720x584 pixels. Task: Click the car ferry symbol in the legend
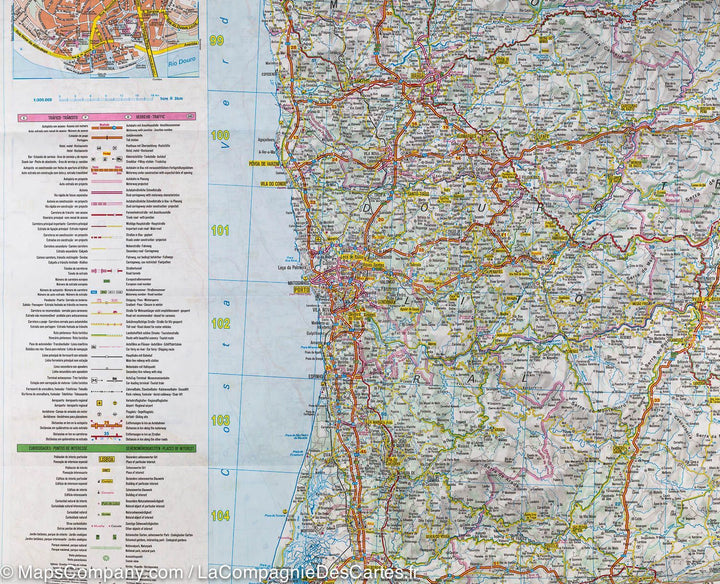tap(94, 347)
